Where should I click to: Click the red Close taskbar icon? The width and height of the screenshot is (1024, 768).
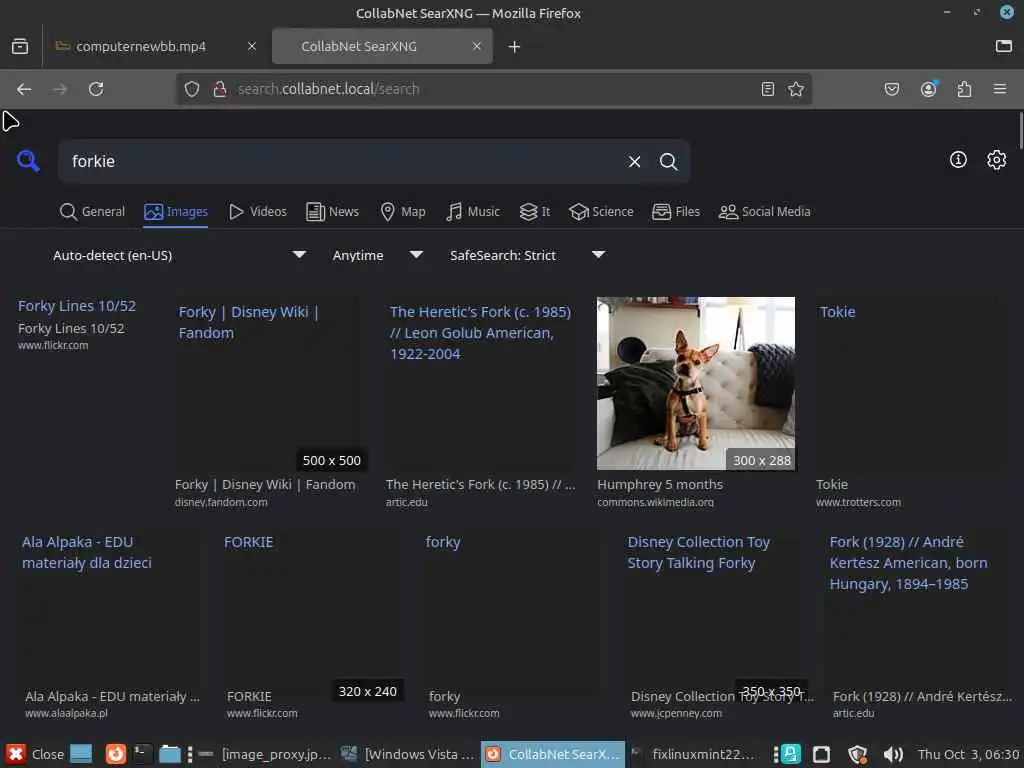(16, 754)
